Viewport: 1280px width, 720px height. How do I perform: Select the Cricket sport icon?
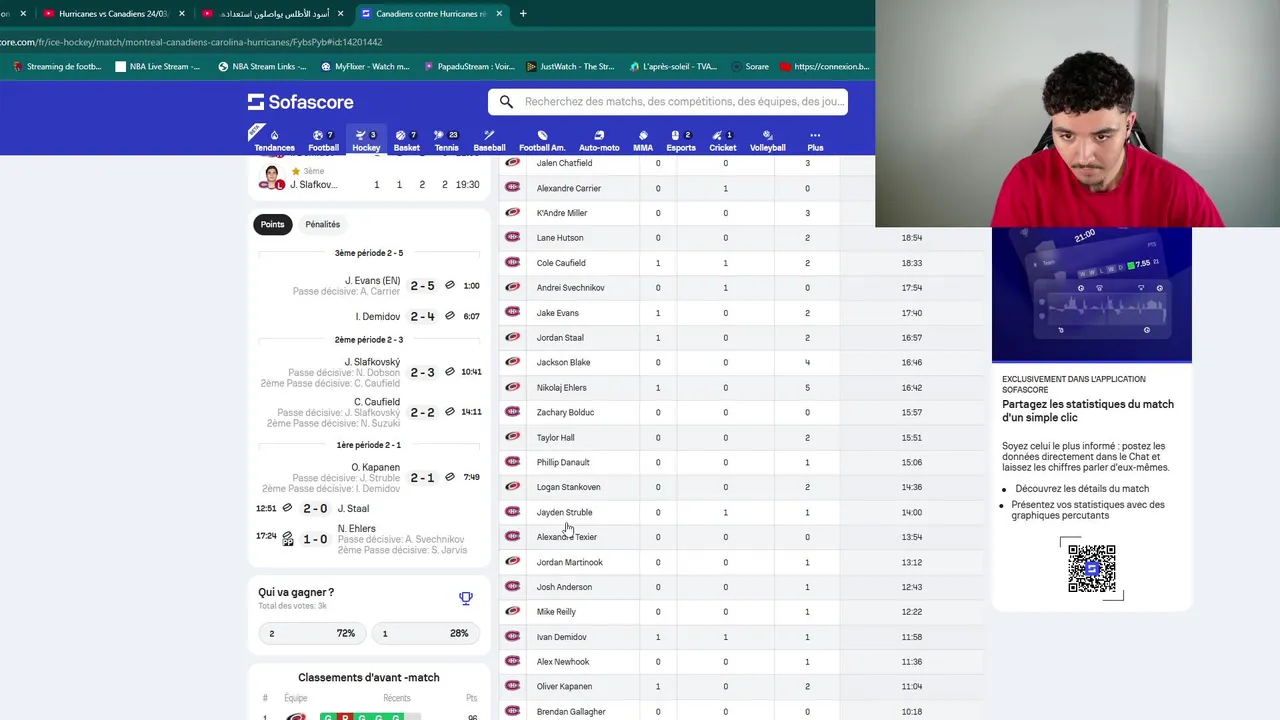click(x=723, y=141)
